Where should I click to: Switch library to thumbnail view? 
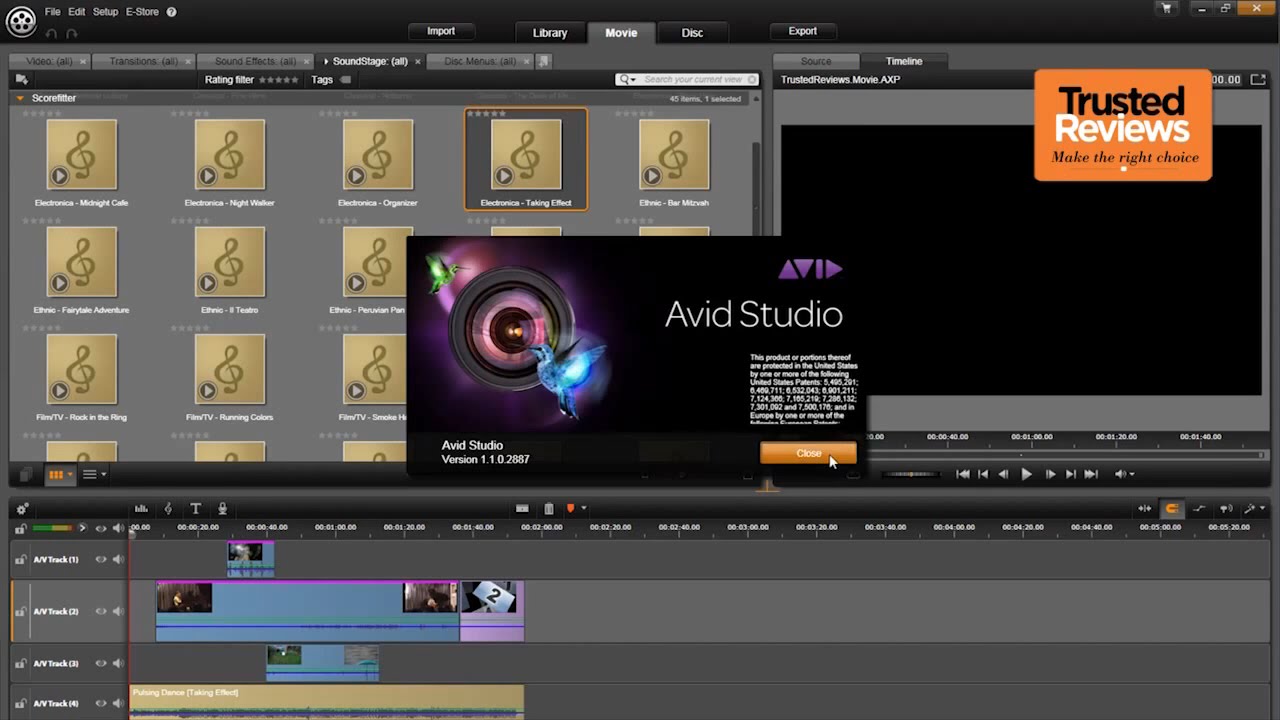(56, 475)
